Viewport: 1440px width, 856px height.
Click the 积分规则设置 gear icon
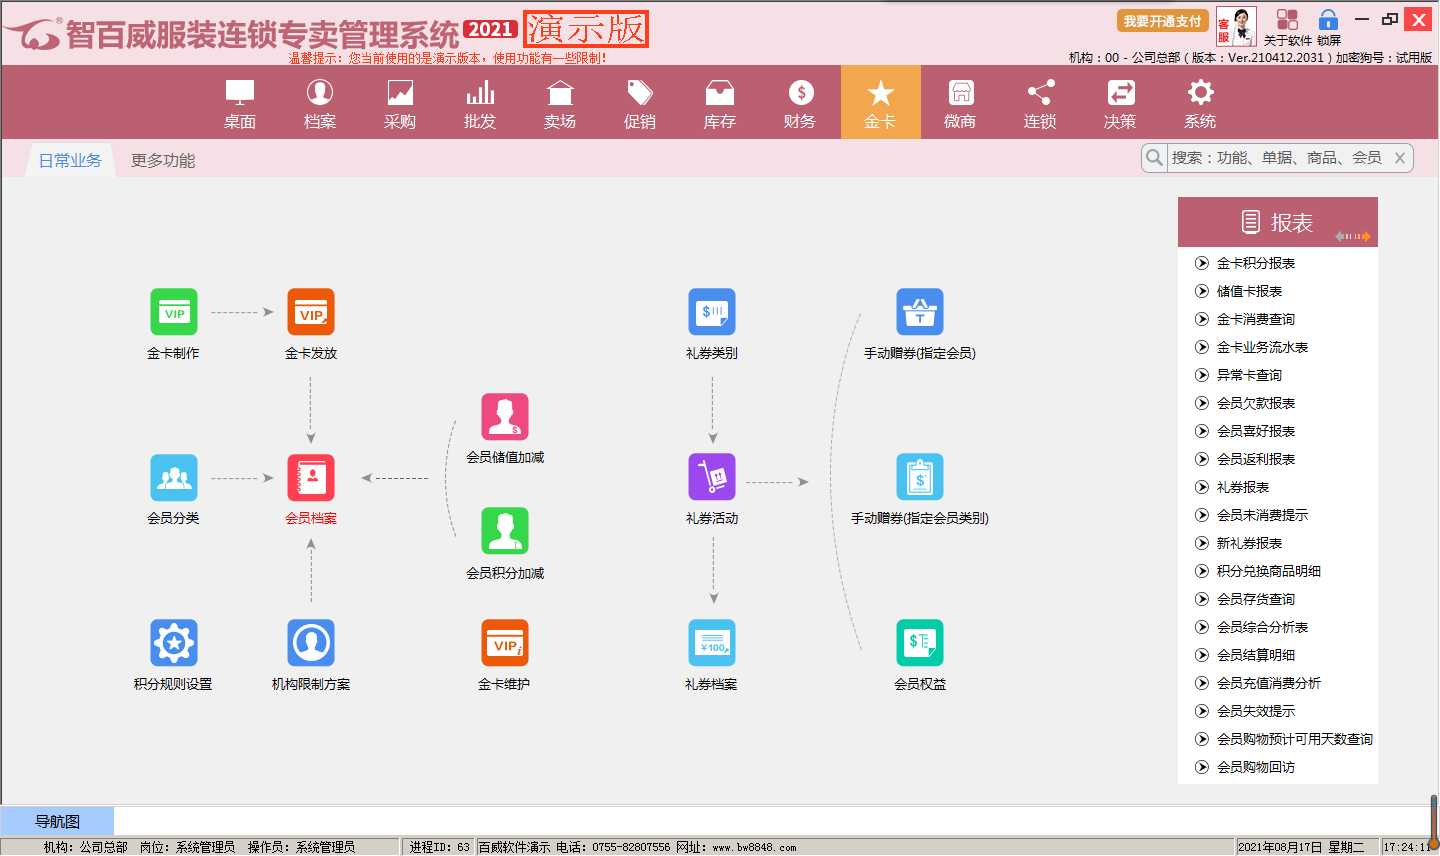174,643
